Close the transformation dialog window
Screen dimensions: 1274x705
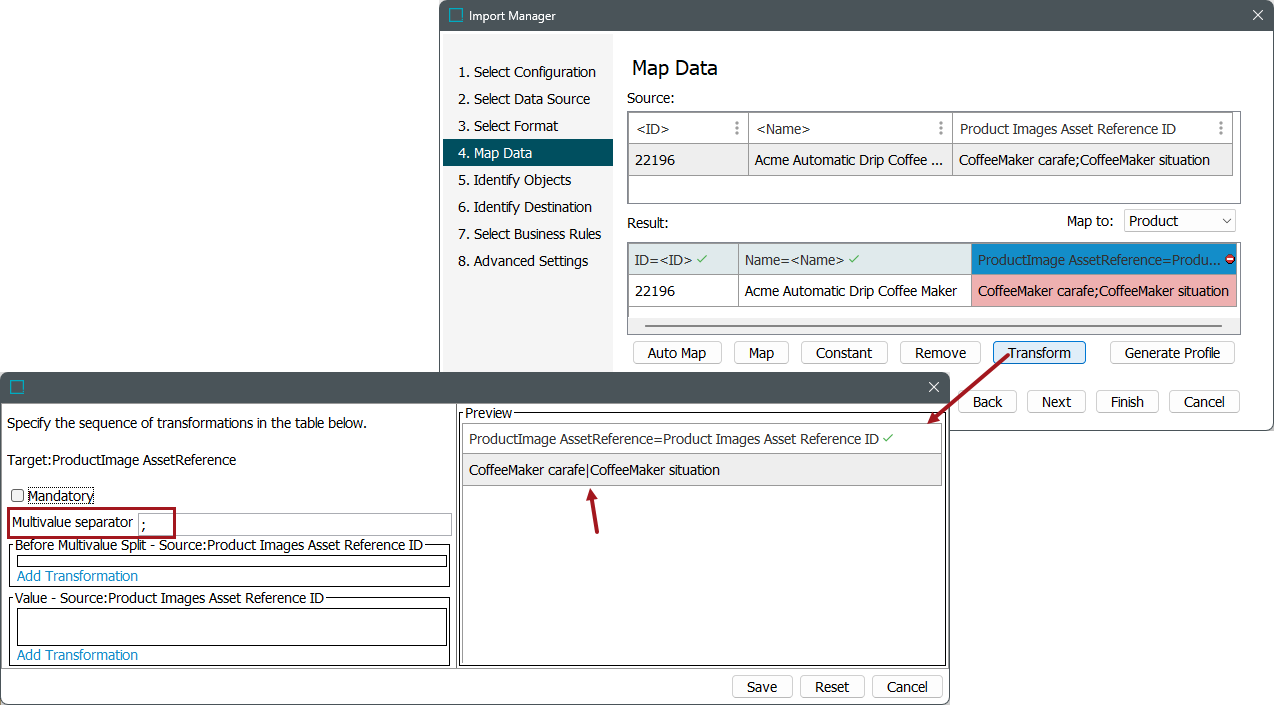(x=934, y=387)
